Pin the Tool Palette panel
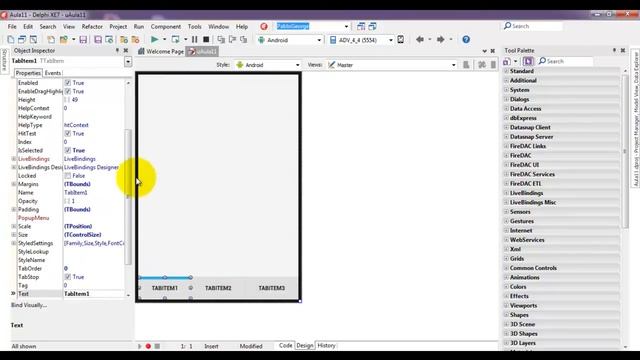The width and height of the screenshot is (640, 360). point(614,50)
